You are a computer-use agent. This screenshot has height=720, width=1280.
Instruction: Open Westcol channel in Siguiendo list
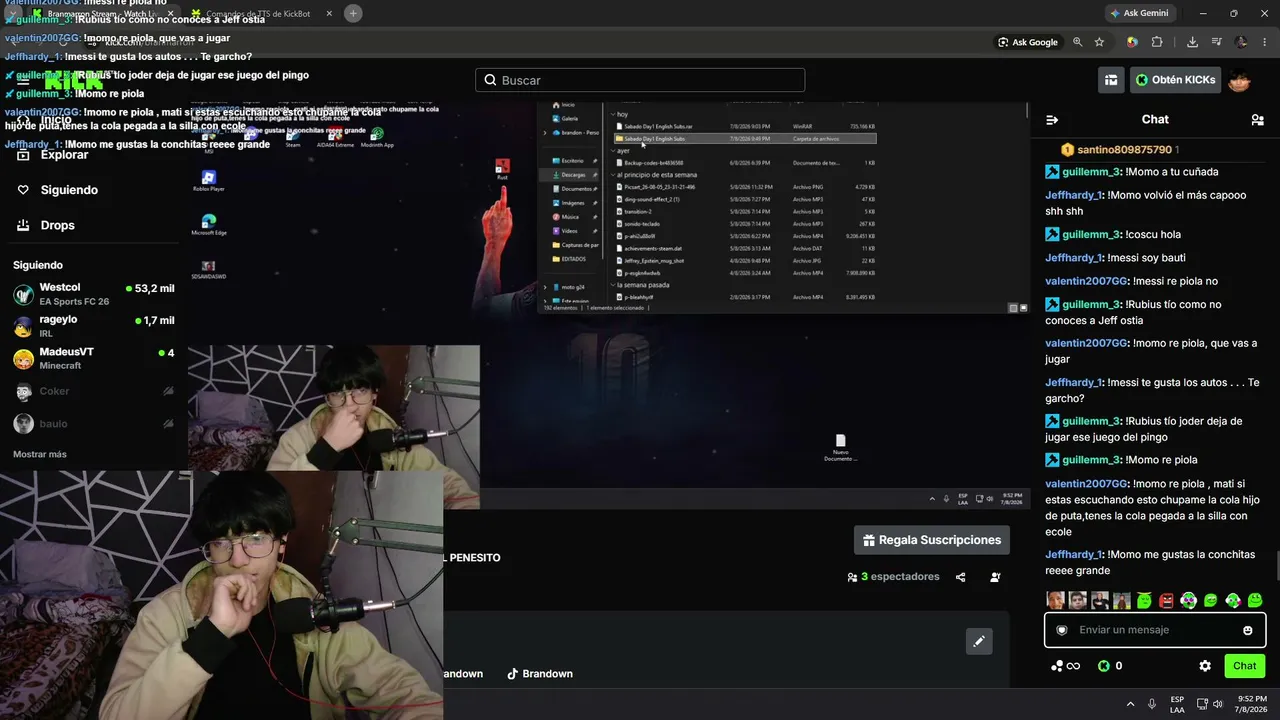click(93, 294)
